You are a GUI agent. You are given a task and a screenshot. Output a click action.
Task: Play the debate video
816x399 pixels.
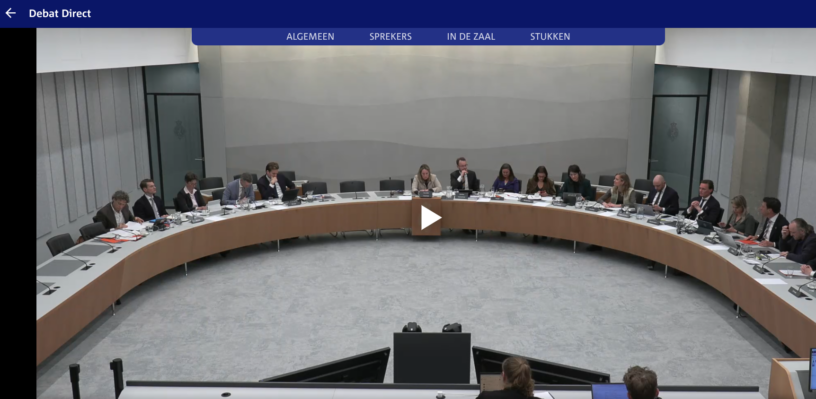pyautogui.click(x=430, y=217)
